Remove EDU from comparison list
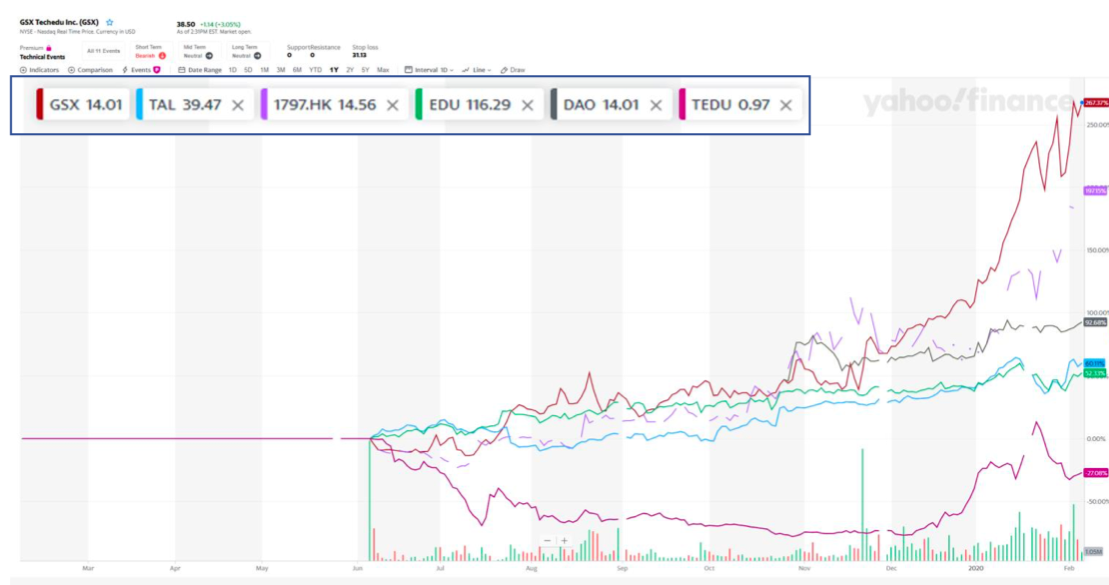The image size is (1109, 585). (x=528, y=104)
